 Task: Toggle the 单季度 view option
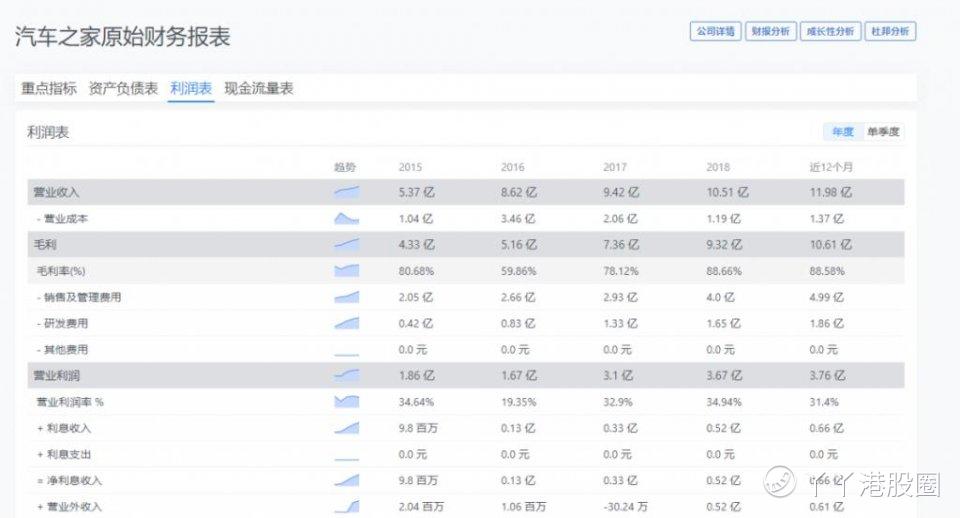[x=883, y=132]
